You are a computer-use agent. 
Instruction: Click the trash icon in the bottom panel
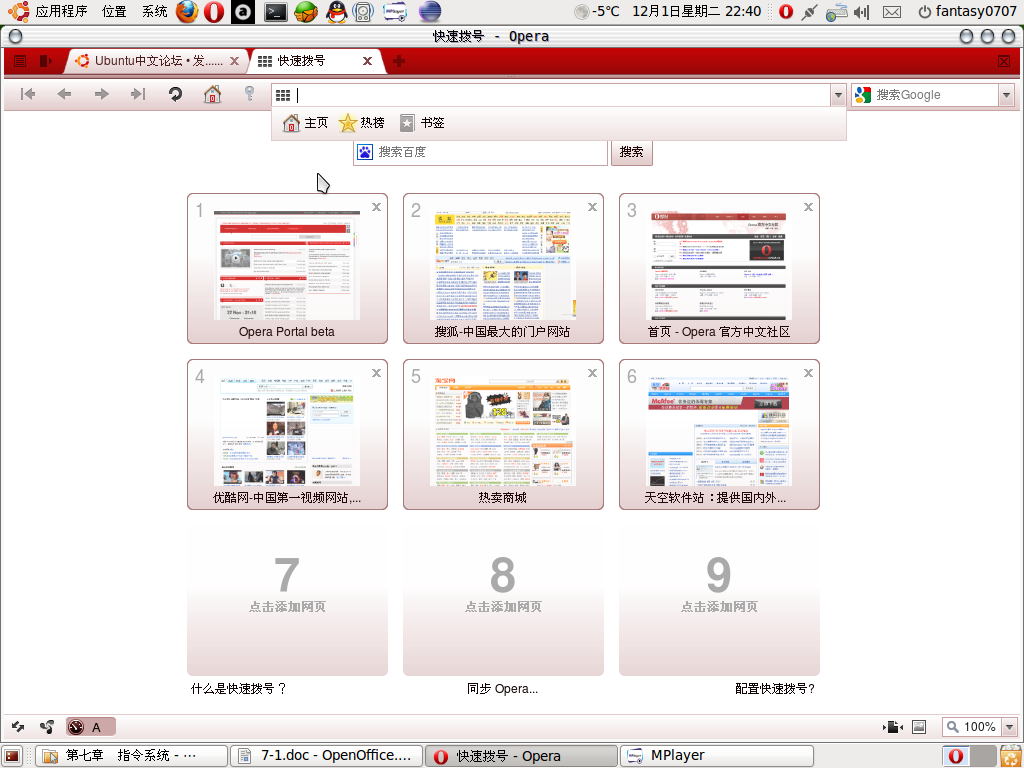(x=1010, y=756)
